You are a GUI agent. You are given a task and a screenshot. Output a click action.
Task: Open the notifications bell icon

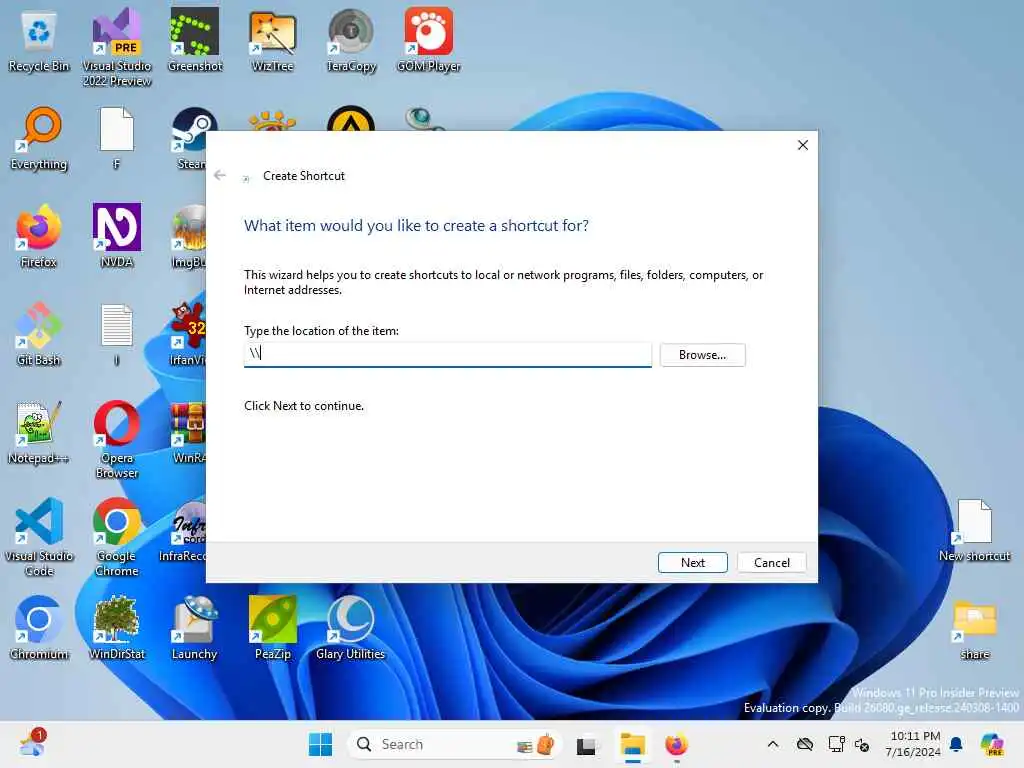click(x=956, y=744)
